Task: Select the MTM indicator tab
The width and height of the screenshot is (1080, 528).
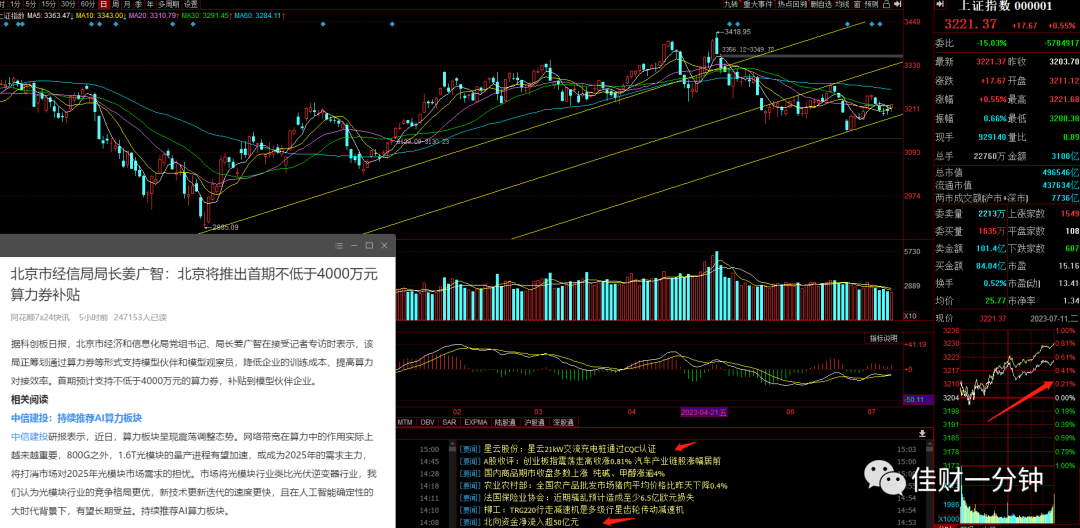Action: coord(404,422)
